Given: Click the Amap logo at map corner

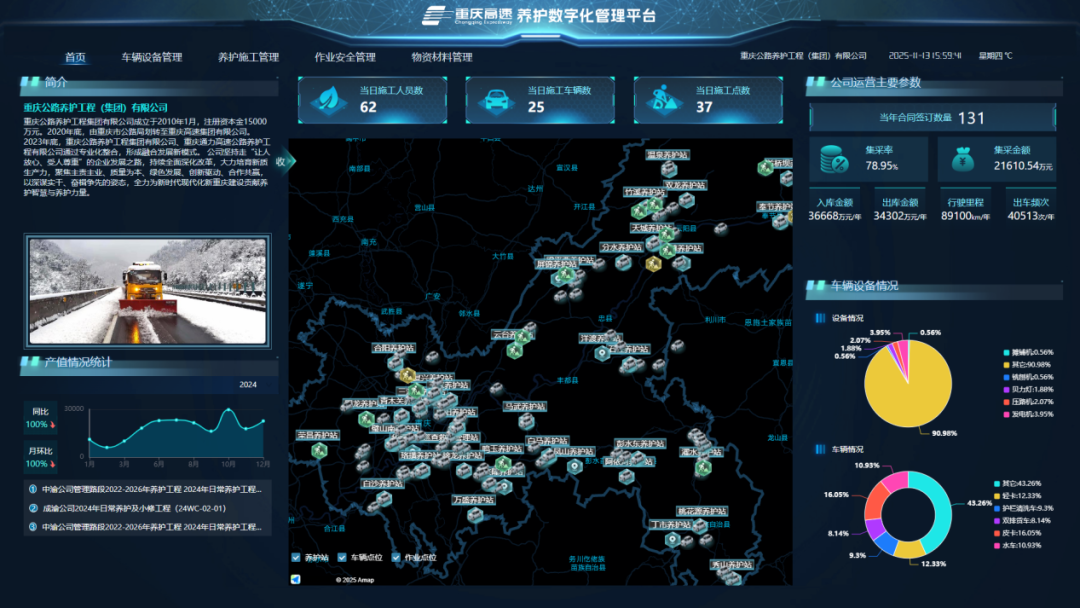Looking at the screenshot, I should 296,578.
